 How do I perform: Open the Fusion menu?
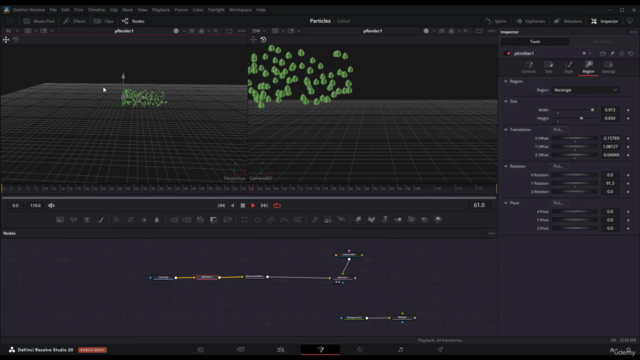181,10
